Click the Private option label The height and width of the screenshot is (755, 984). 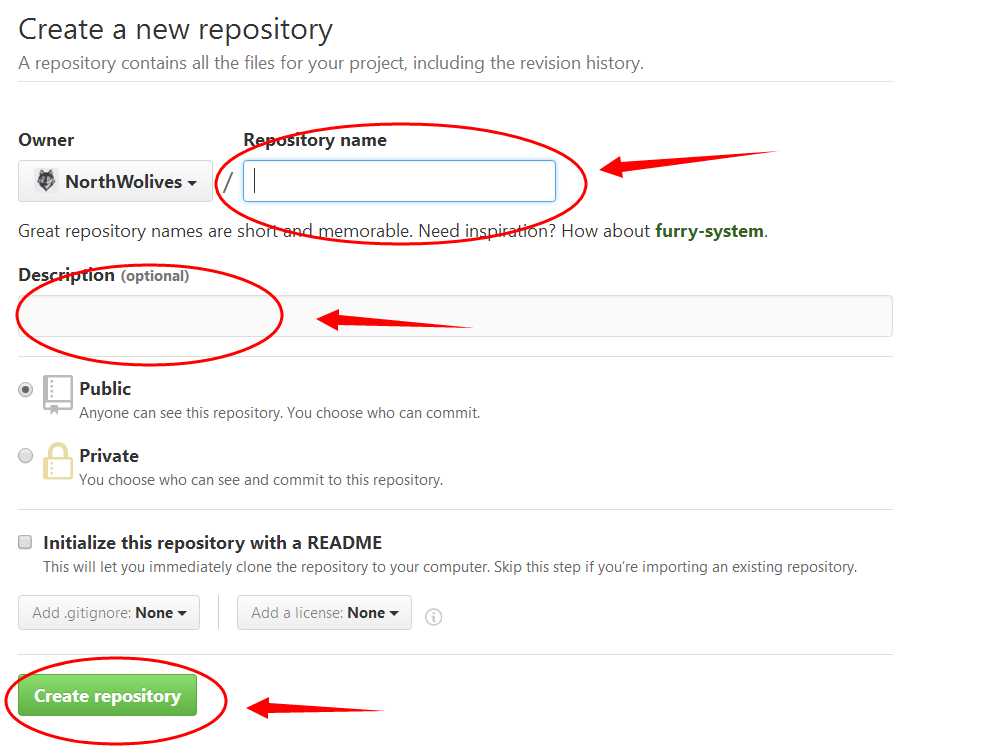pyautogui.click(x=109, y=456)
